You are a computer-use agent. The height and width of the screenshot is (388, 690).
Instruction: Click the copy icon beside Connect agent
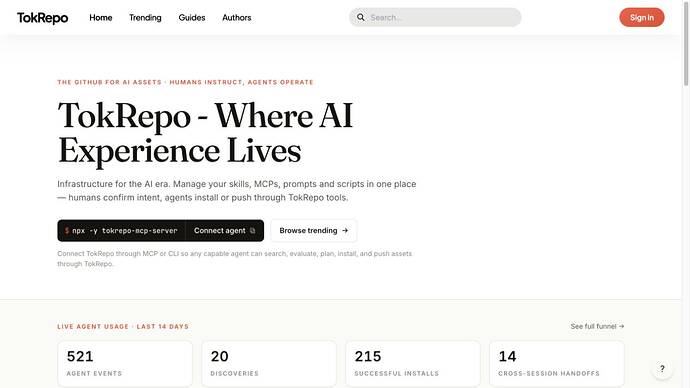pos(253,231)
